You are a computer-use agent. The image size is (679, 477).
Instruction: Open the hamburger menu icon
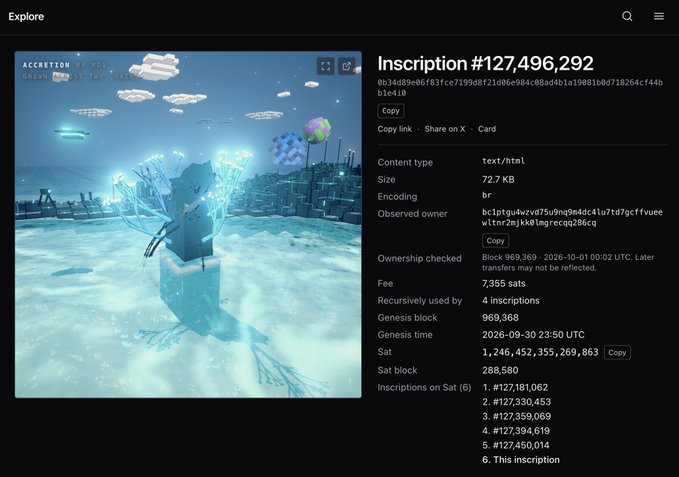click(659, 16)
